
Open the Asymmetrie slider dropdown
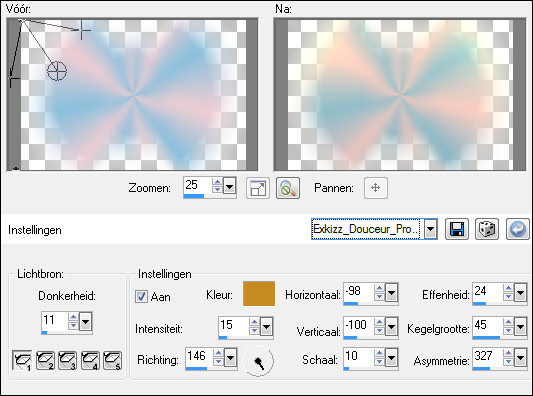(x=520, y=358)
